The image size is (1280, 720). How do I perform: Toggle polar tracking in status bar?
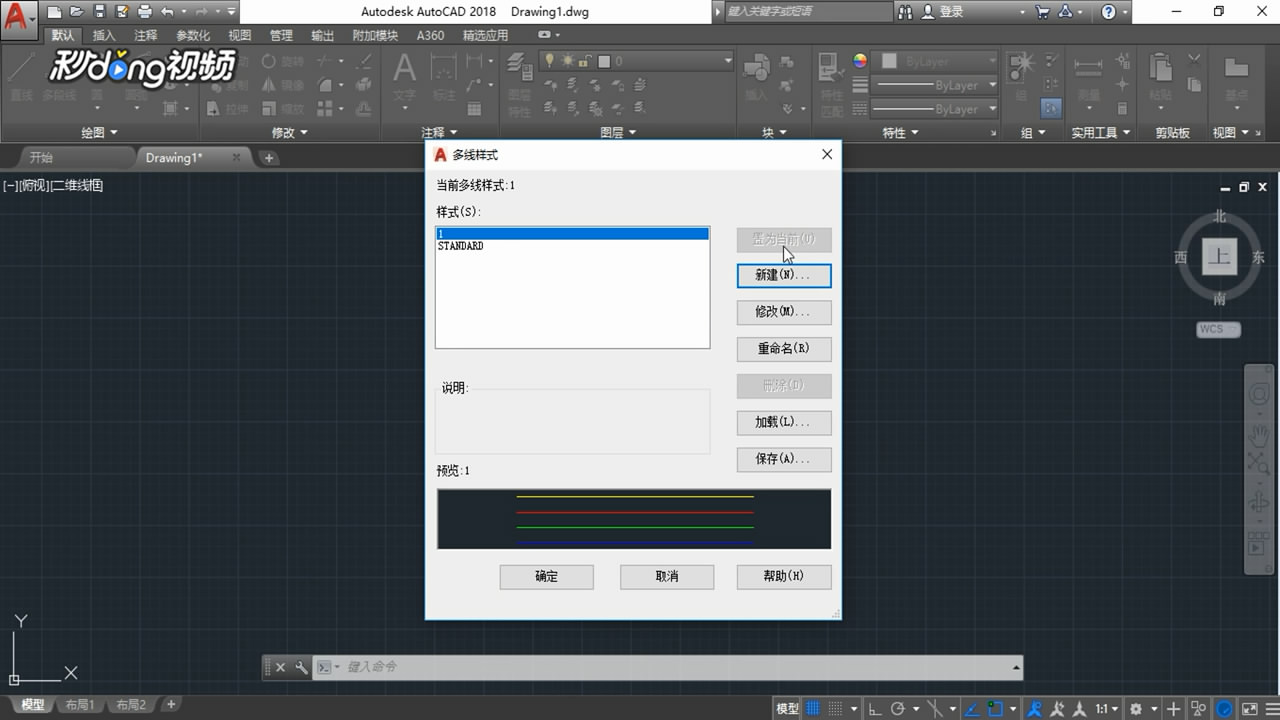coord(898,709)
